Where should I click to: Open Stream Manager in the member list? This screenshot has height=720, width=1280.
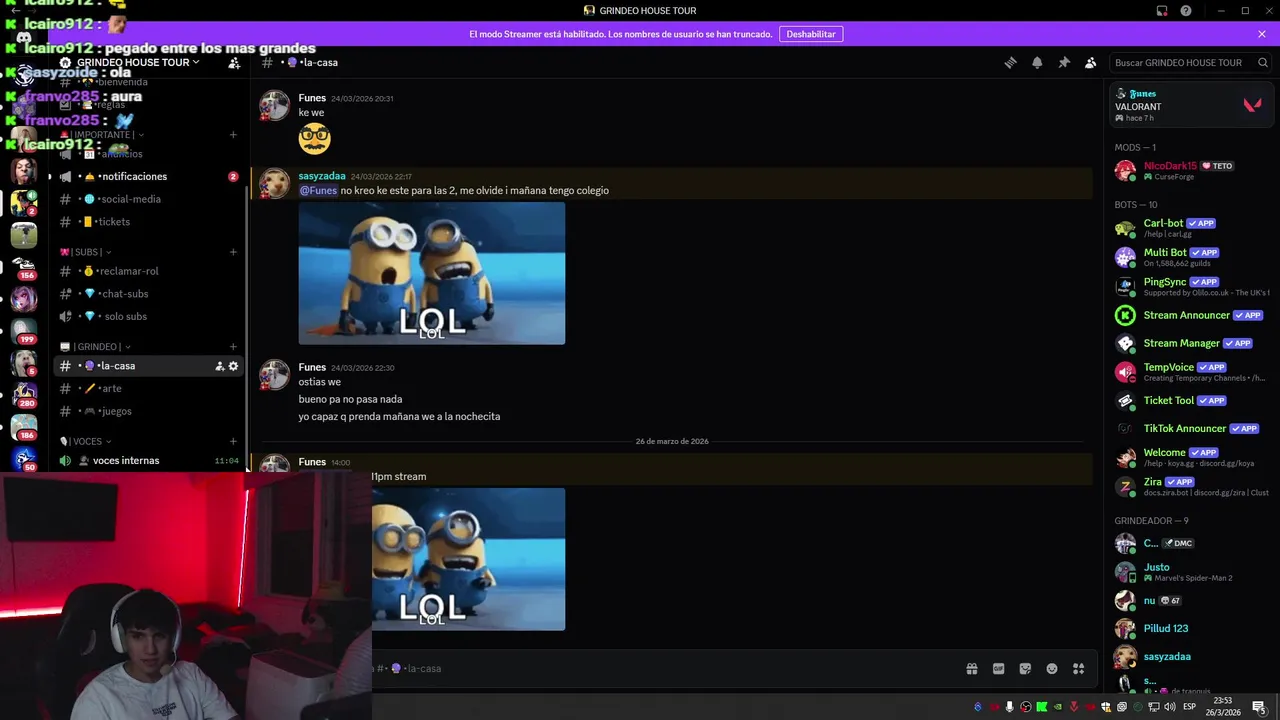(x=1190, y=343)
